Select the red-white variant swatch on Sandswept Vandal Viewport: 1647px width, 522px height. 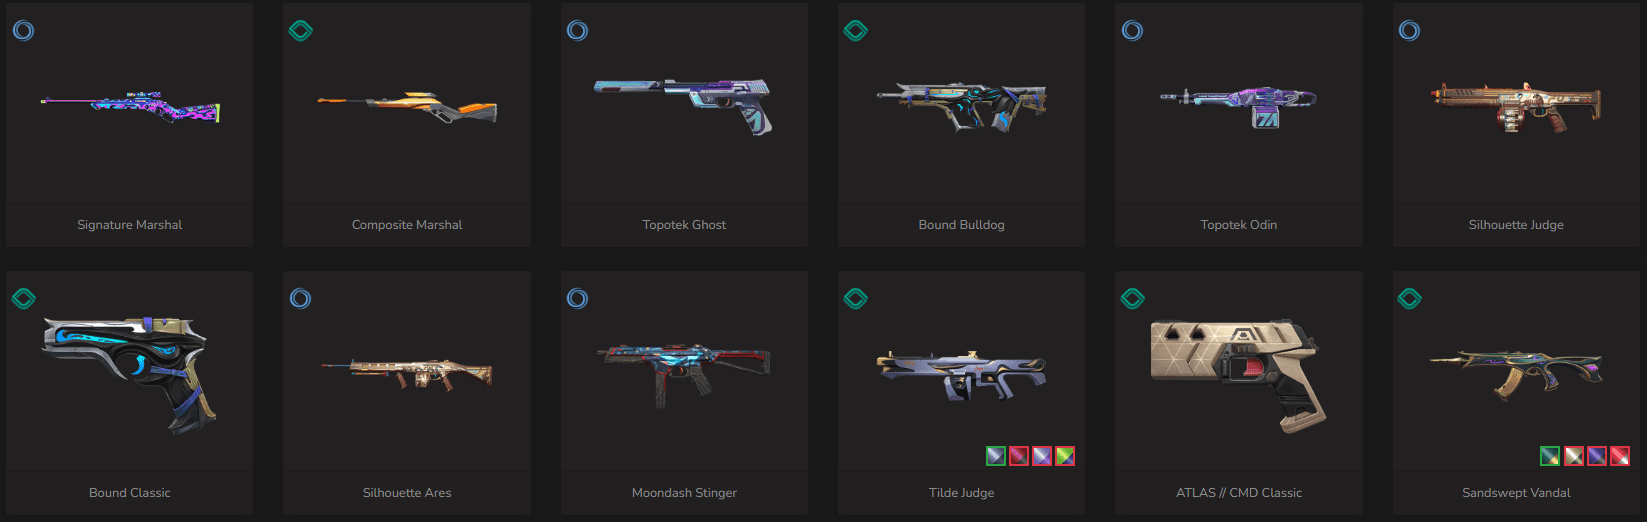click(1620, 456)
